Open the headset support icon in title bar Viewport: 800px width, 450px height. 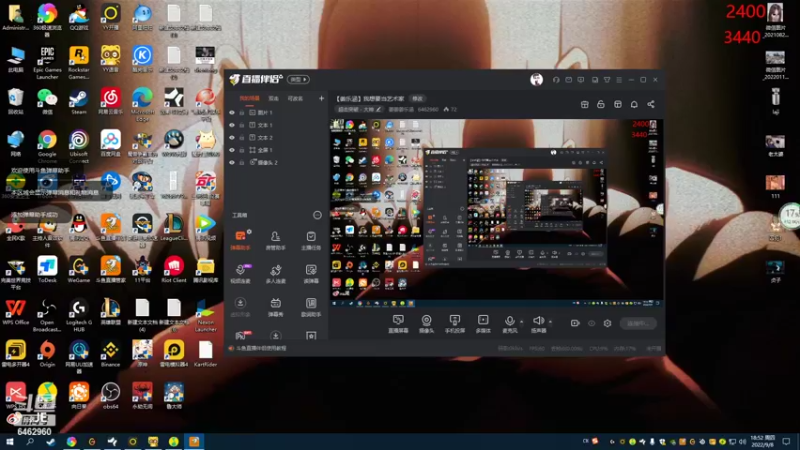pyautogui.click(x=556, y=80)
